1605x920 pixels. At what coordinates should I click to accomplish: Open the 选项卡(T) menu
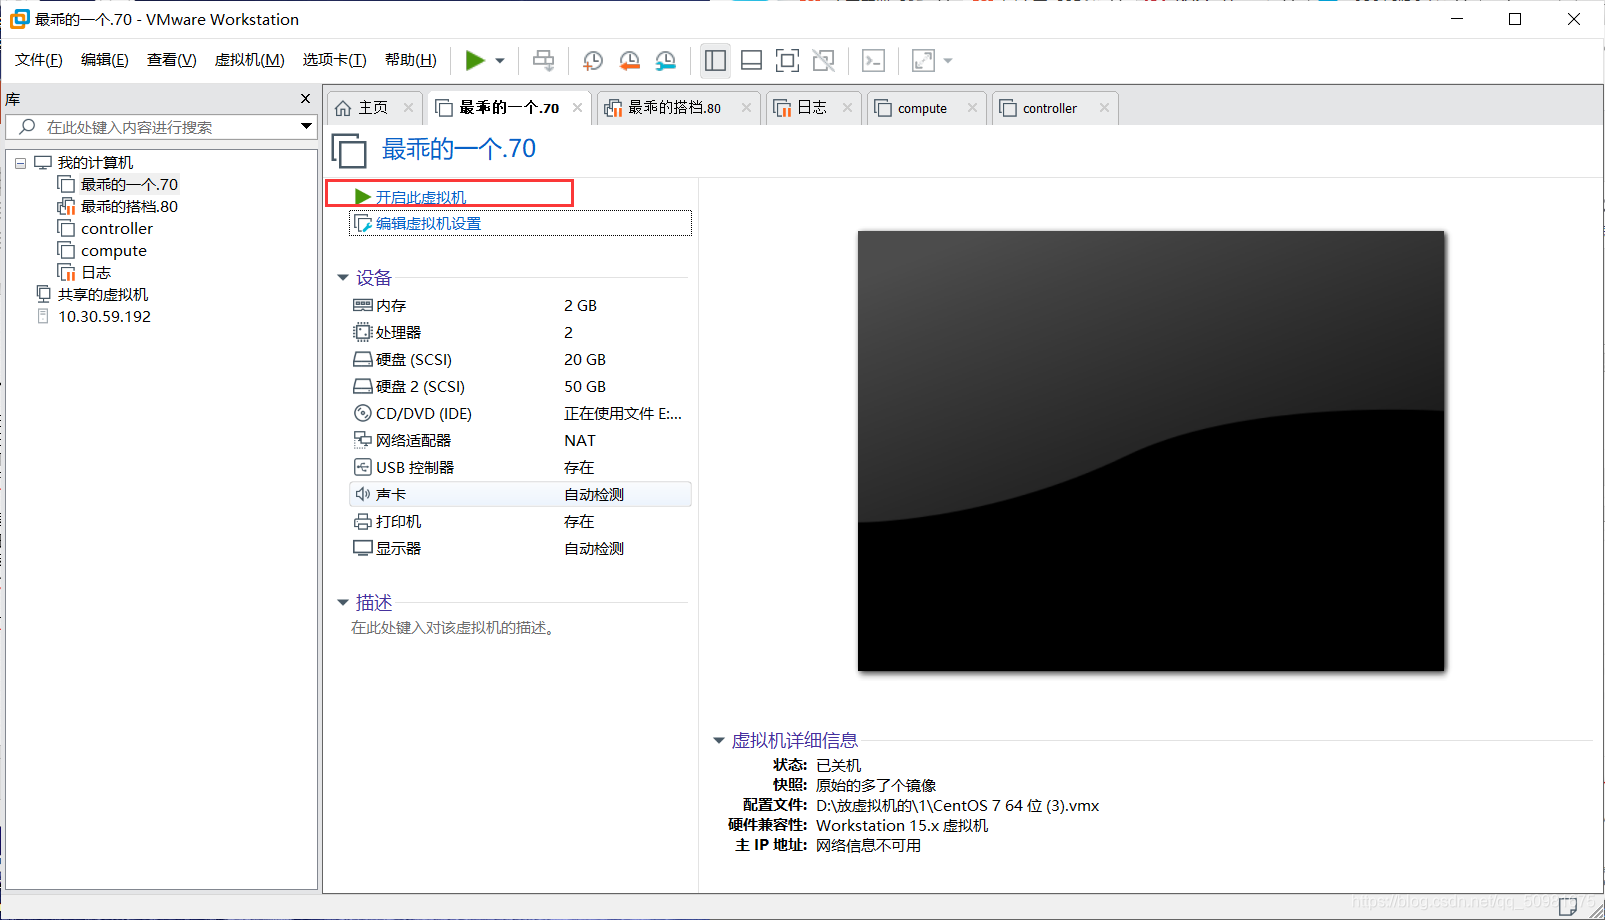tap(335, 60)
